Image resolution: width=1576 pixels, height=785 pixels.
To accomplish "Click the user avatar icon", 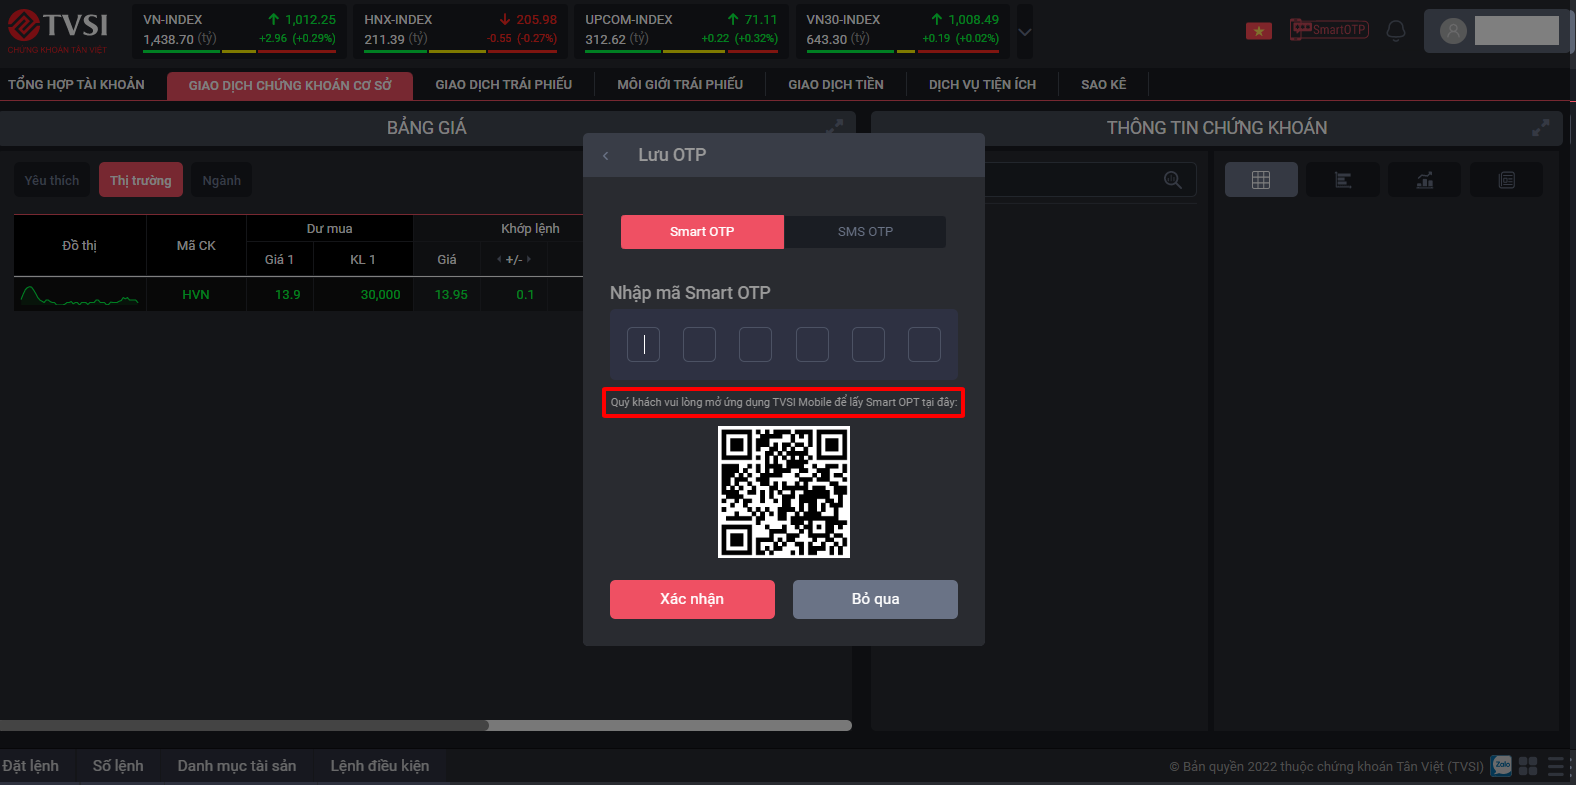I will 1453,31.
